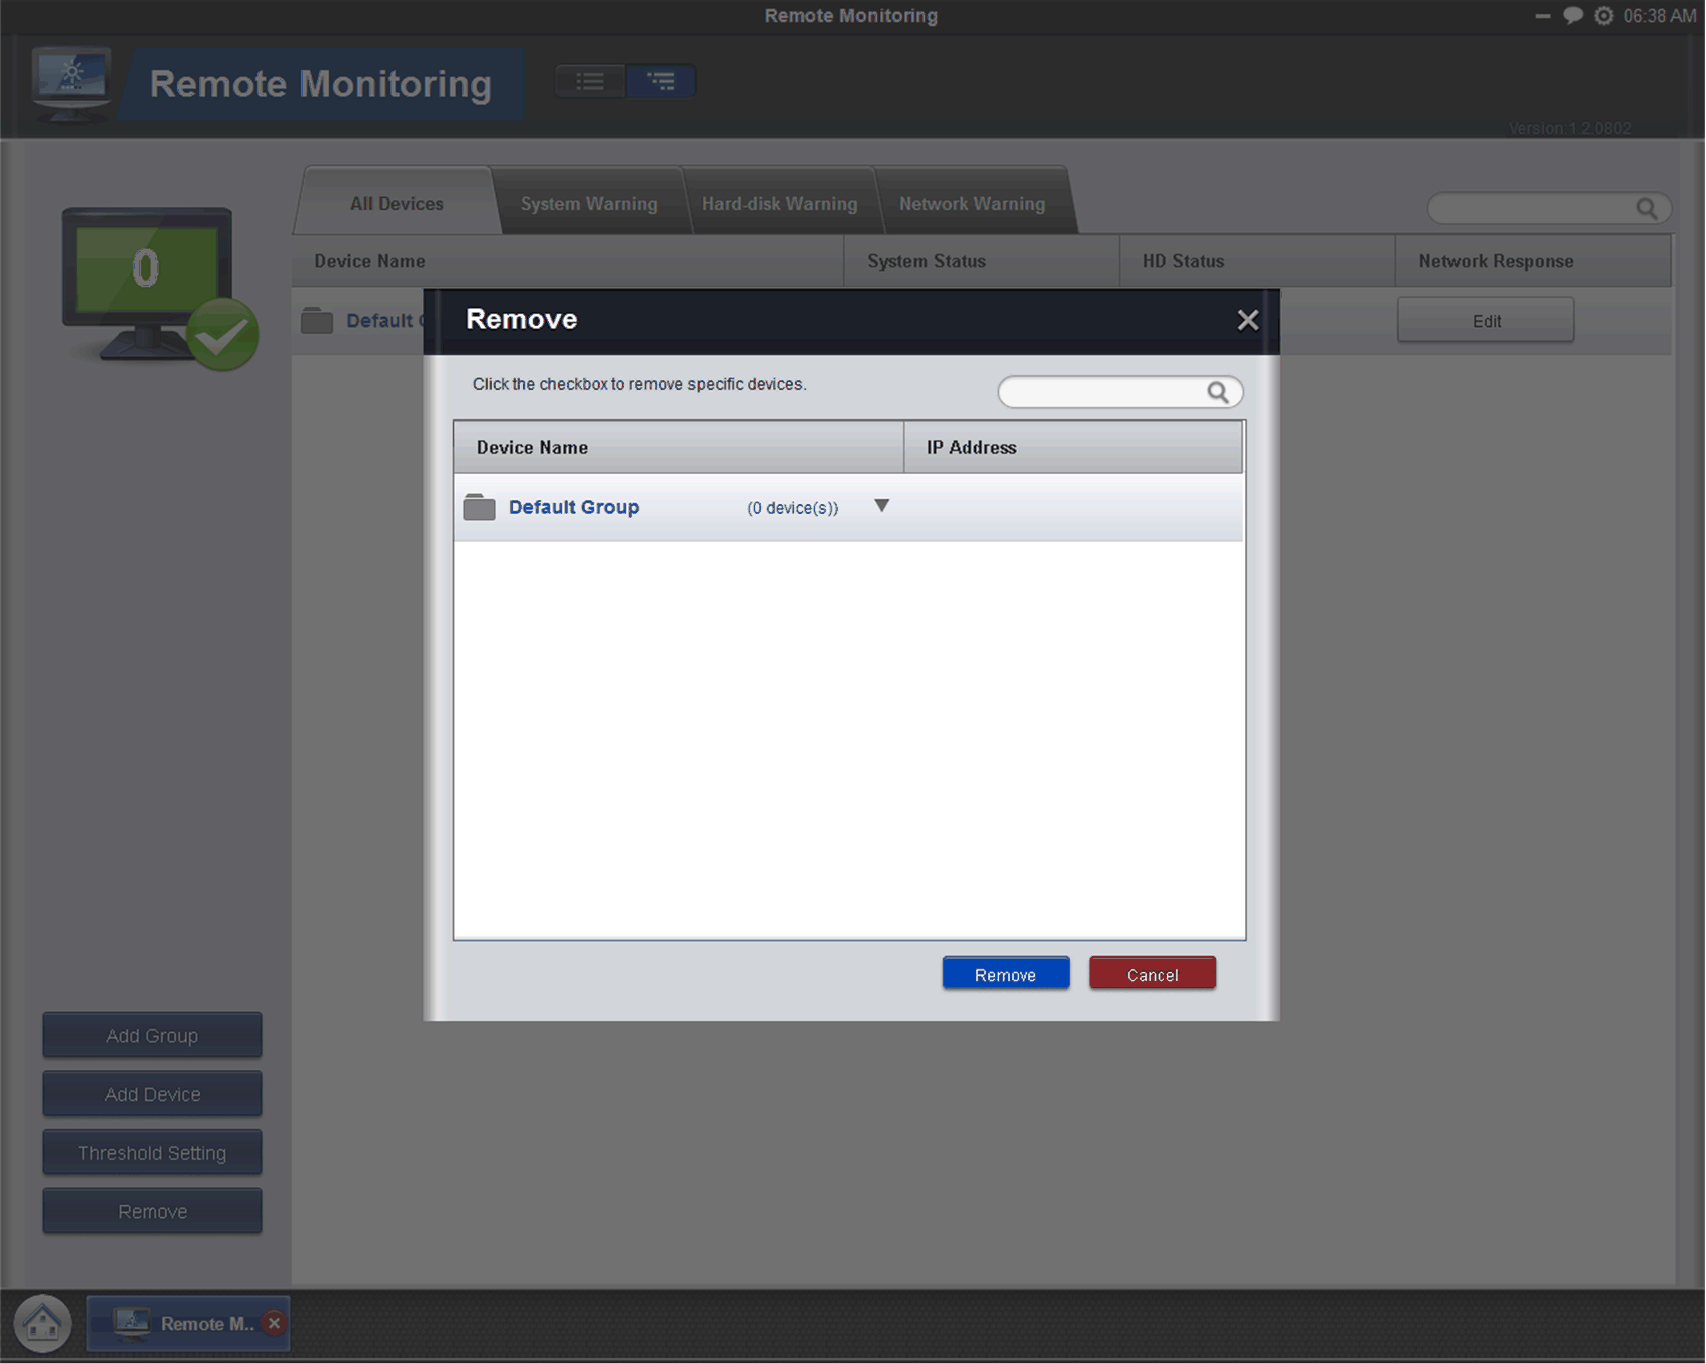Click the magnifier in the main search box
Image resolution: width=1706 pixels, height=1364 pixels.
click(x=1648, y=208)
